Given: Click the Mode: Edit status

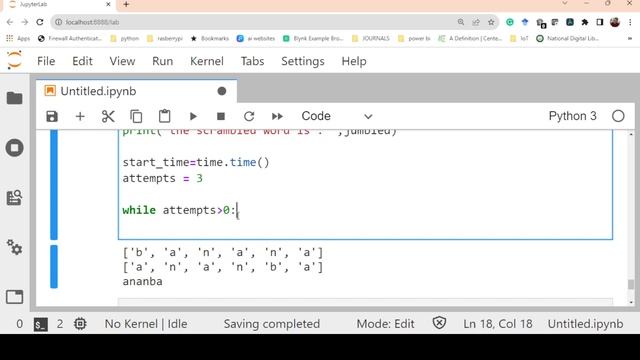Looking at the screenshot, I should (385, 324).
